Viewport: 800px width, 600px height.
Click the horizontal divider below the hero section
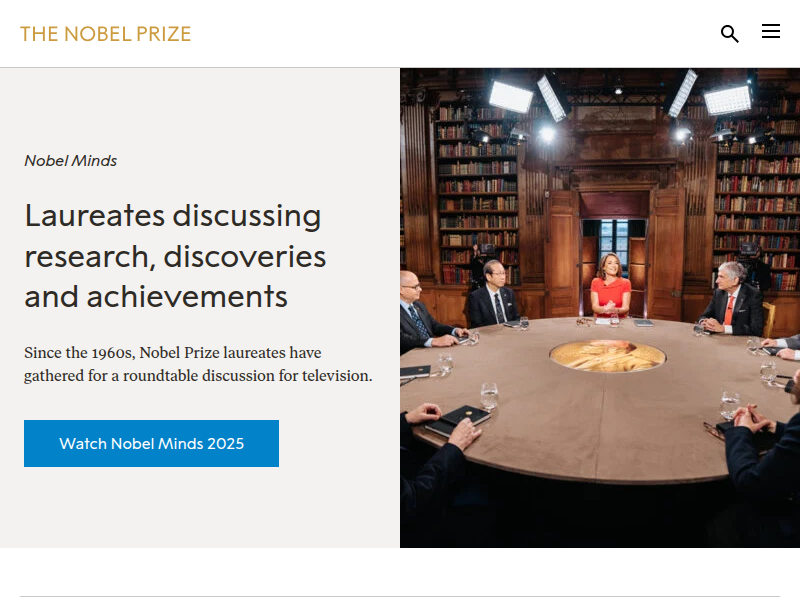pos(400,596)
